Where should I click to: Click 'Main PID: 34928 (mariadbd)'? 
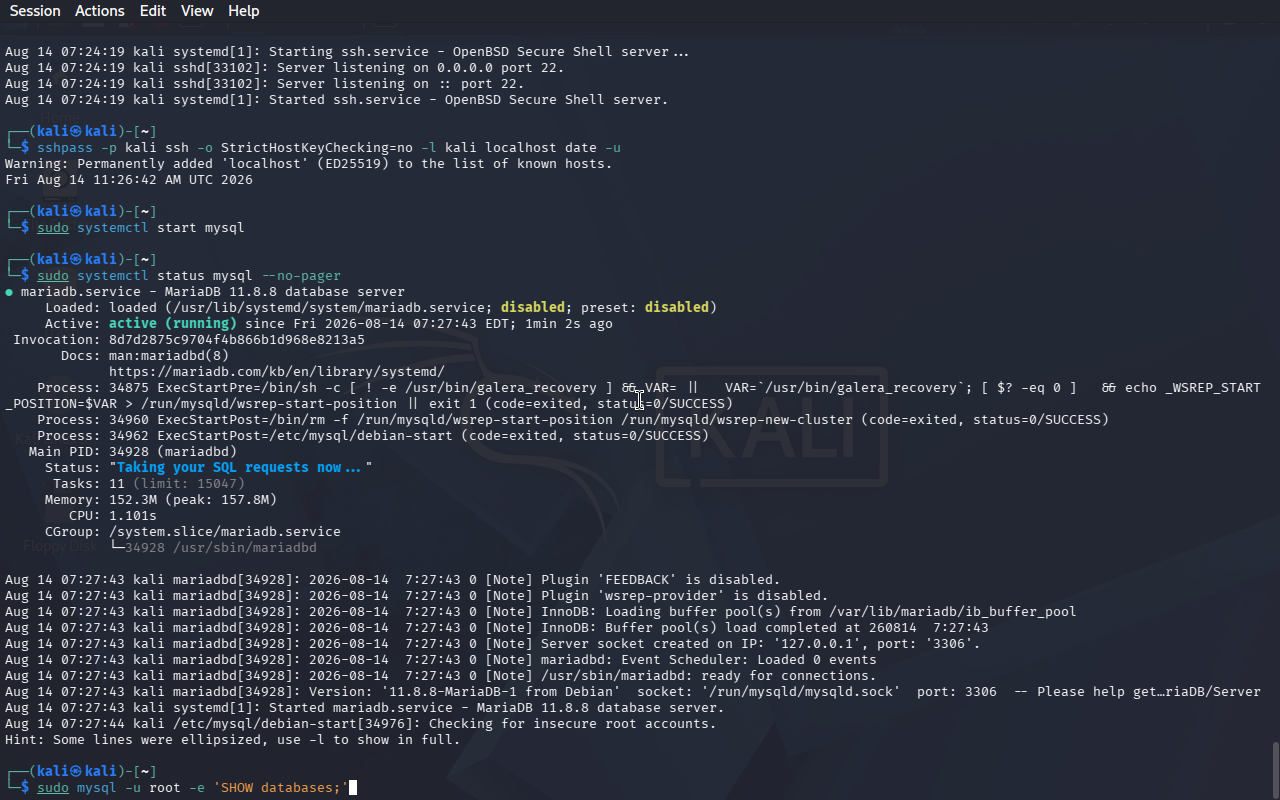[133, 452]
